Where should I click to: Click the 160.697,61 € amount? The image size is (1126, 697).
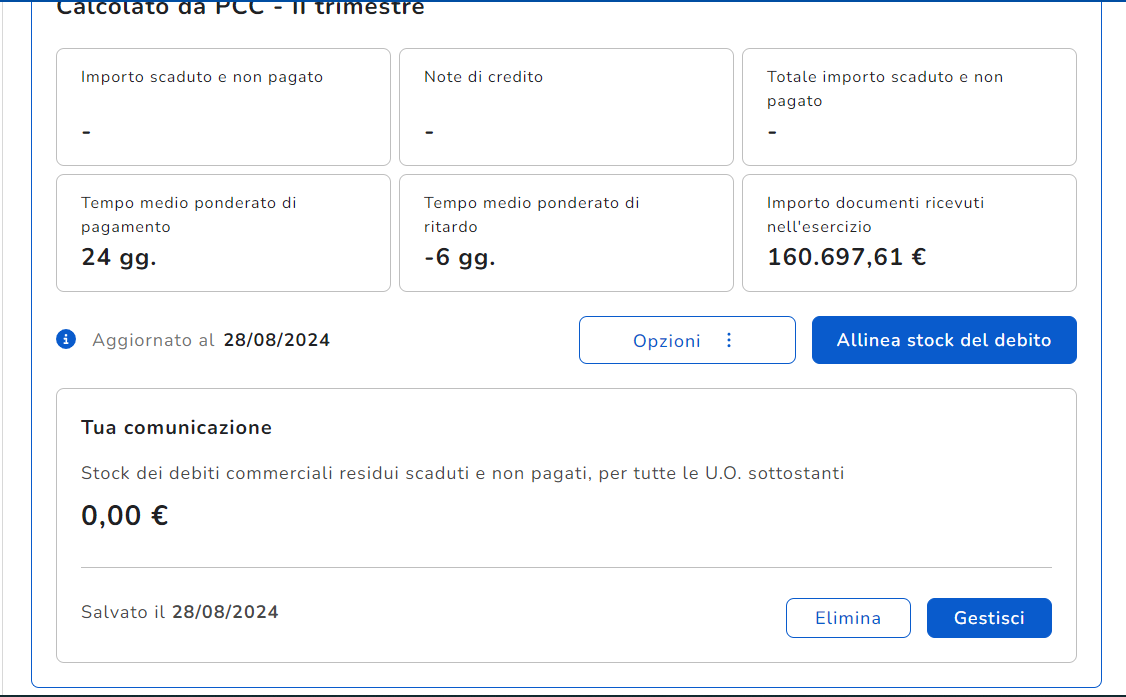point(846,257)
